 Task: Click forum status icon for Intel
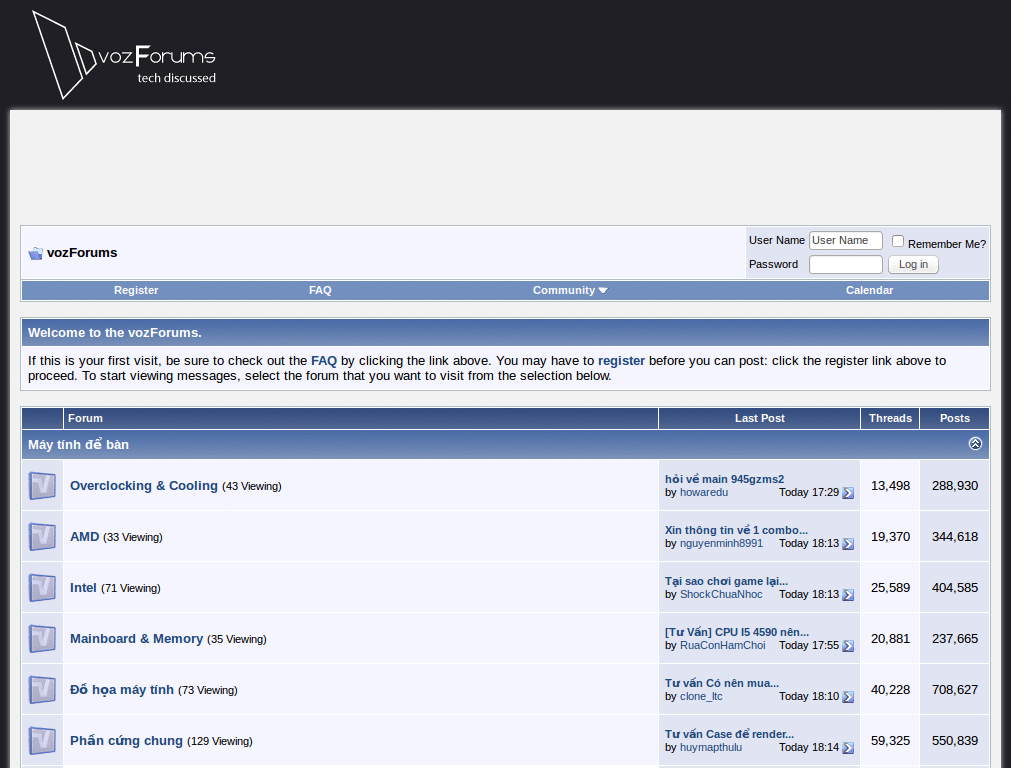[x=42, y=588]
